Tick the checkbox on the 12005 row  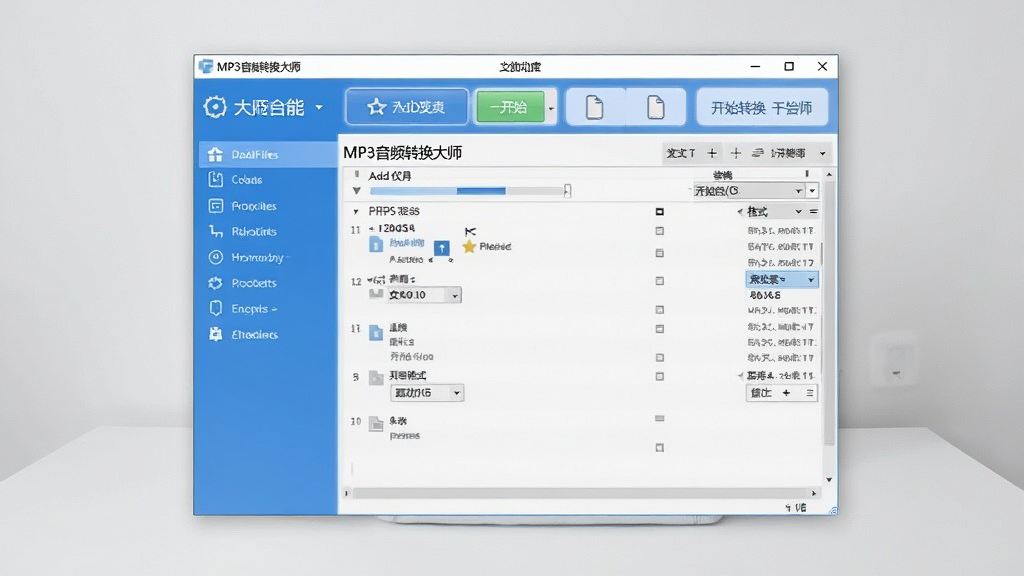(660, 231)
